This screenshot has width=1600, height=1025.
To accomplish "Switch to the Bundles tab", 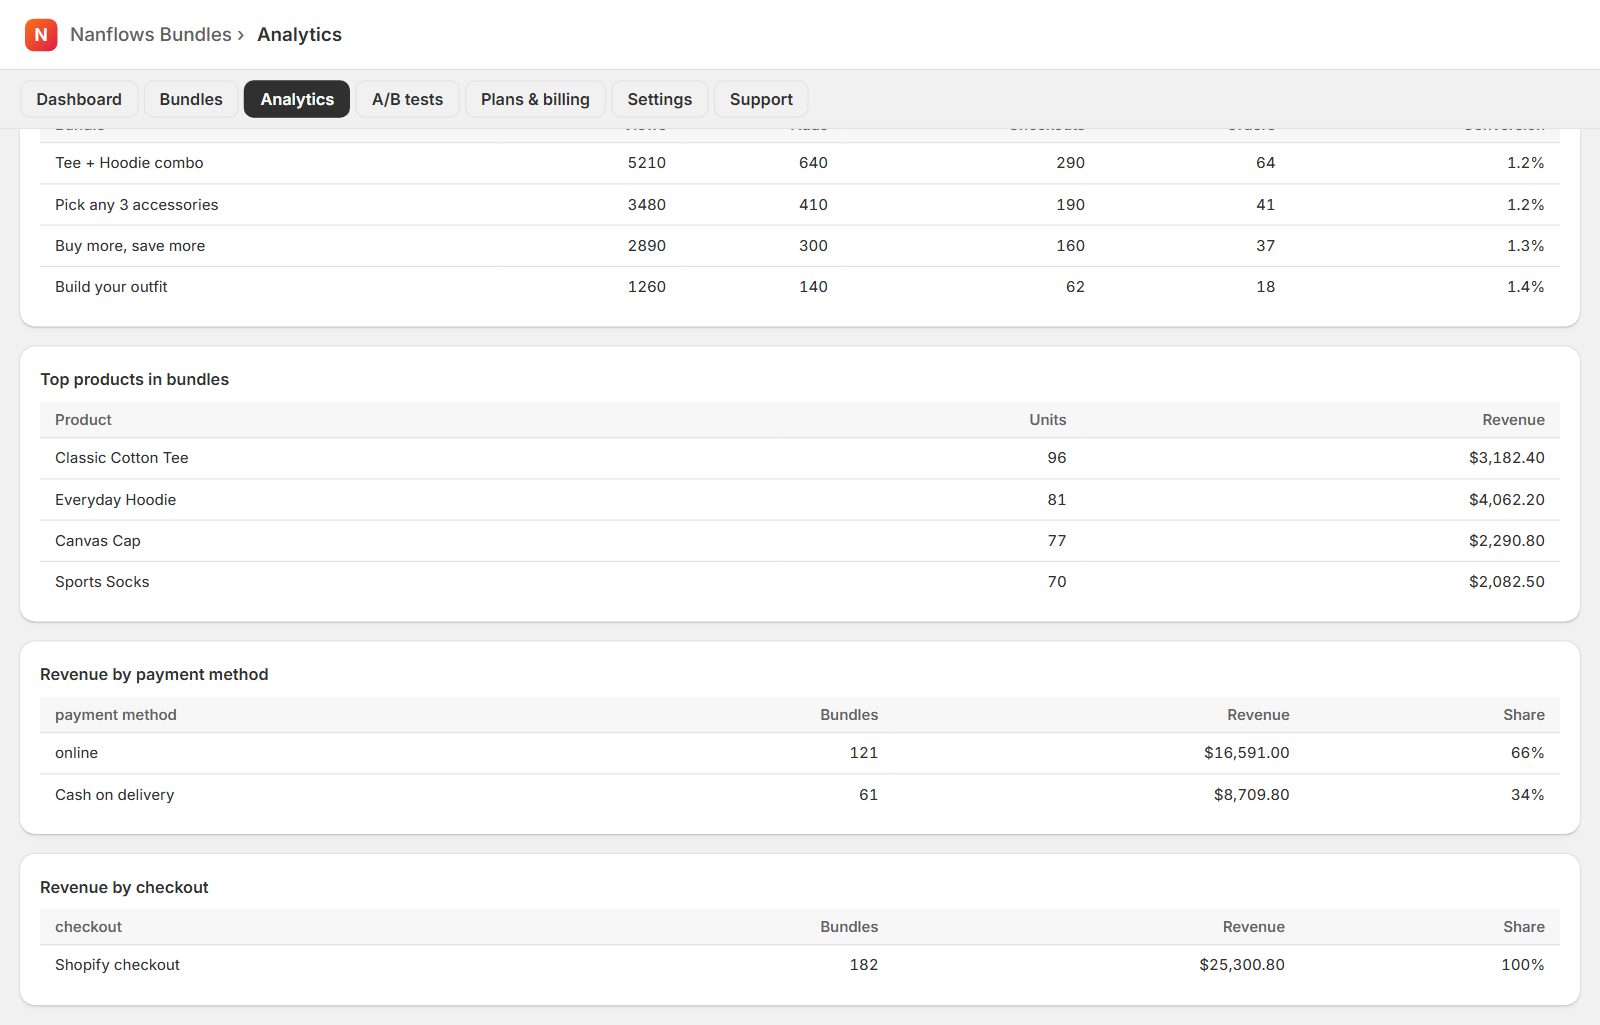I will pos(191,99).
